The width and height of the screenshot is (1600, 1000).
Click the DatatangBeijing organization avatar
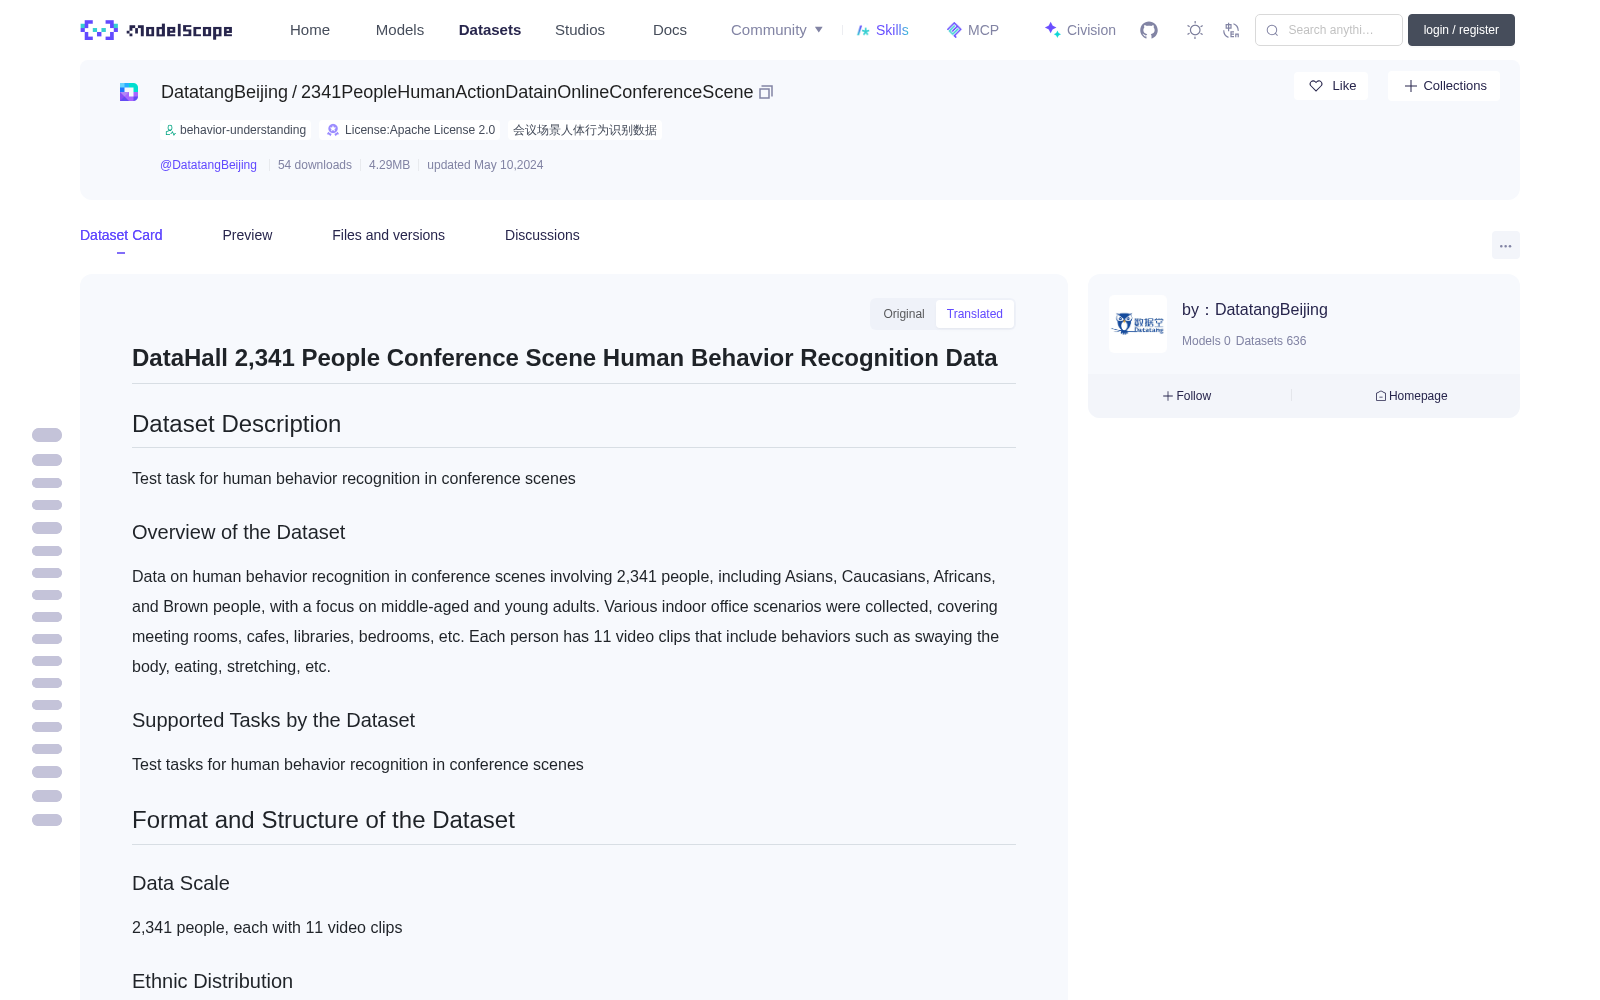[x=1138, y=324]
